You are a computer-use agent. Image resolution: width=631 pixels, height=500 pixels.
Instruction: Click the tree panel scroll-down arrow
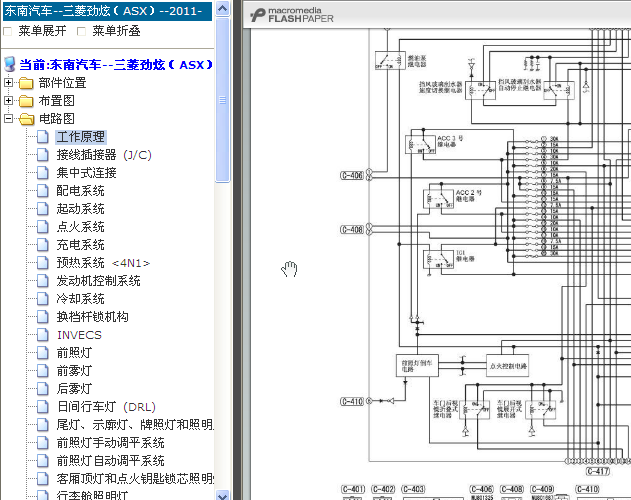pyautogui.click(x=223, y=495)
